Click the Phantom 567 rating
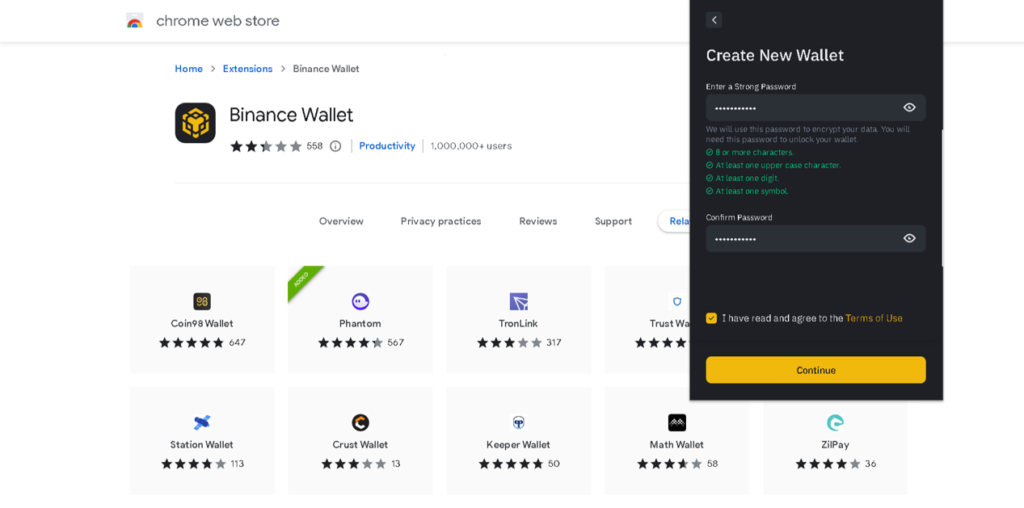 tap(361, 343)
